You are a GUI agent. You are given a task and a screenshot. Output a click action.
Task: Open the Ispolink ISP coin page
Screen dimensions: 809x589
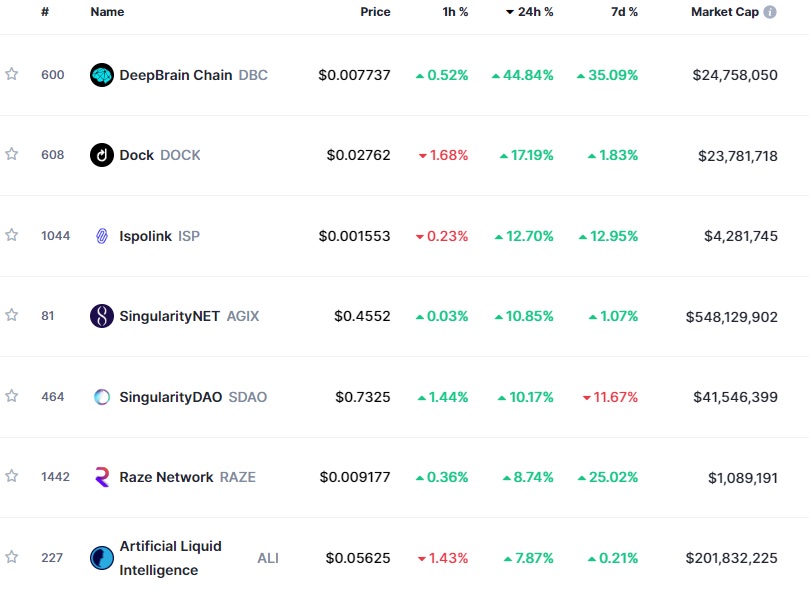[x=159, y=236]
